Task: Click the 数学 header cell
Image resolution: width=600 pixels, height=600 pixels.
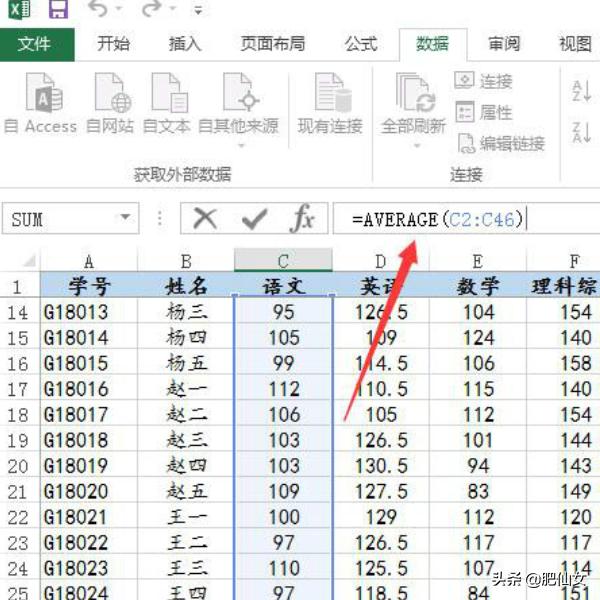Action: pos(478,286)
